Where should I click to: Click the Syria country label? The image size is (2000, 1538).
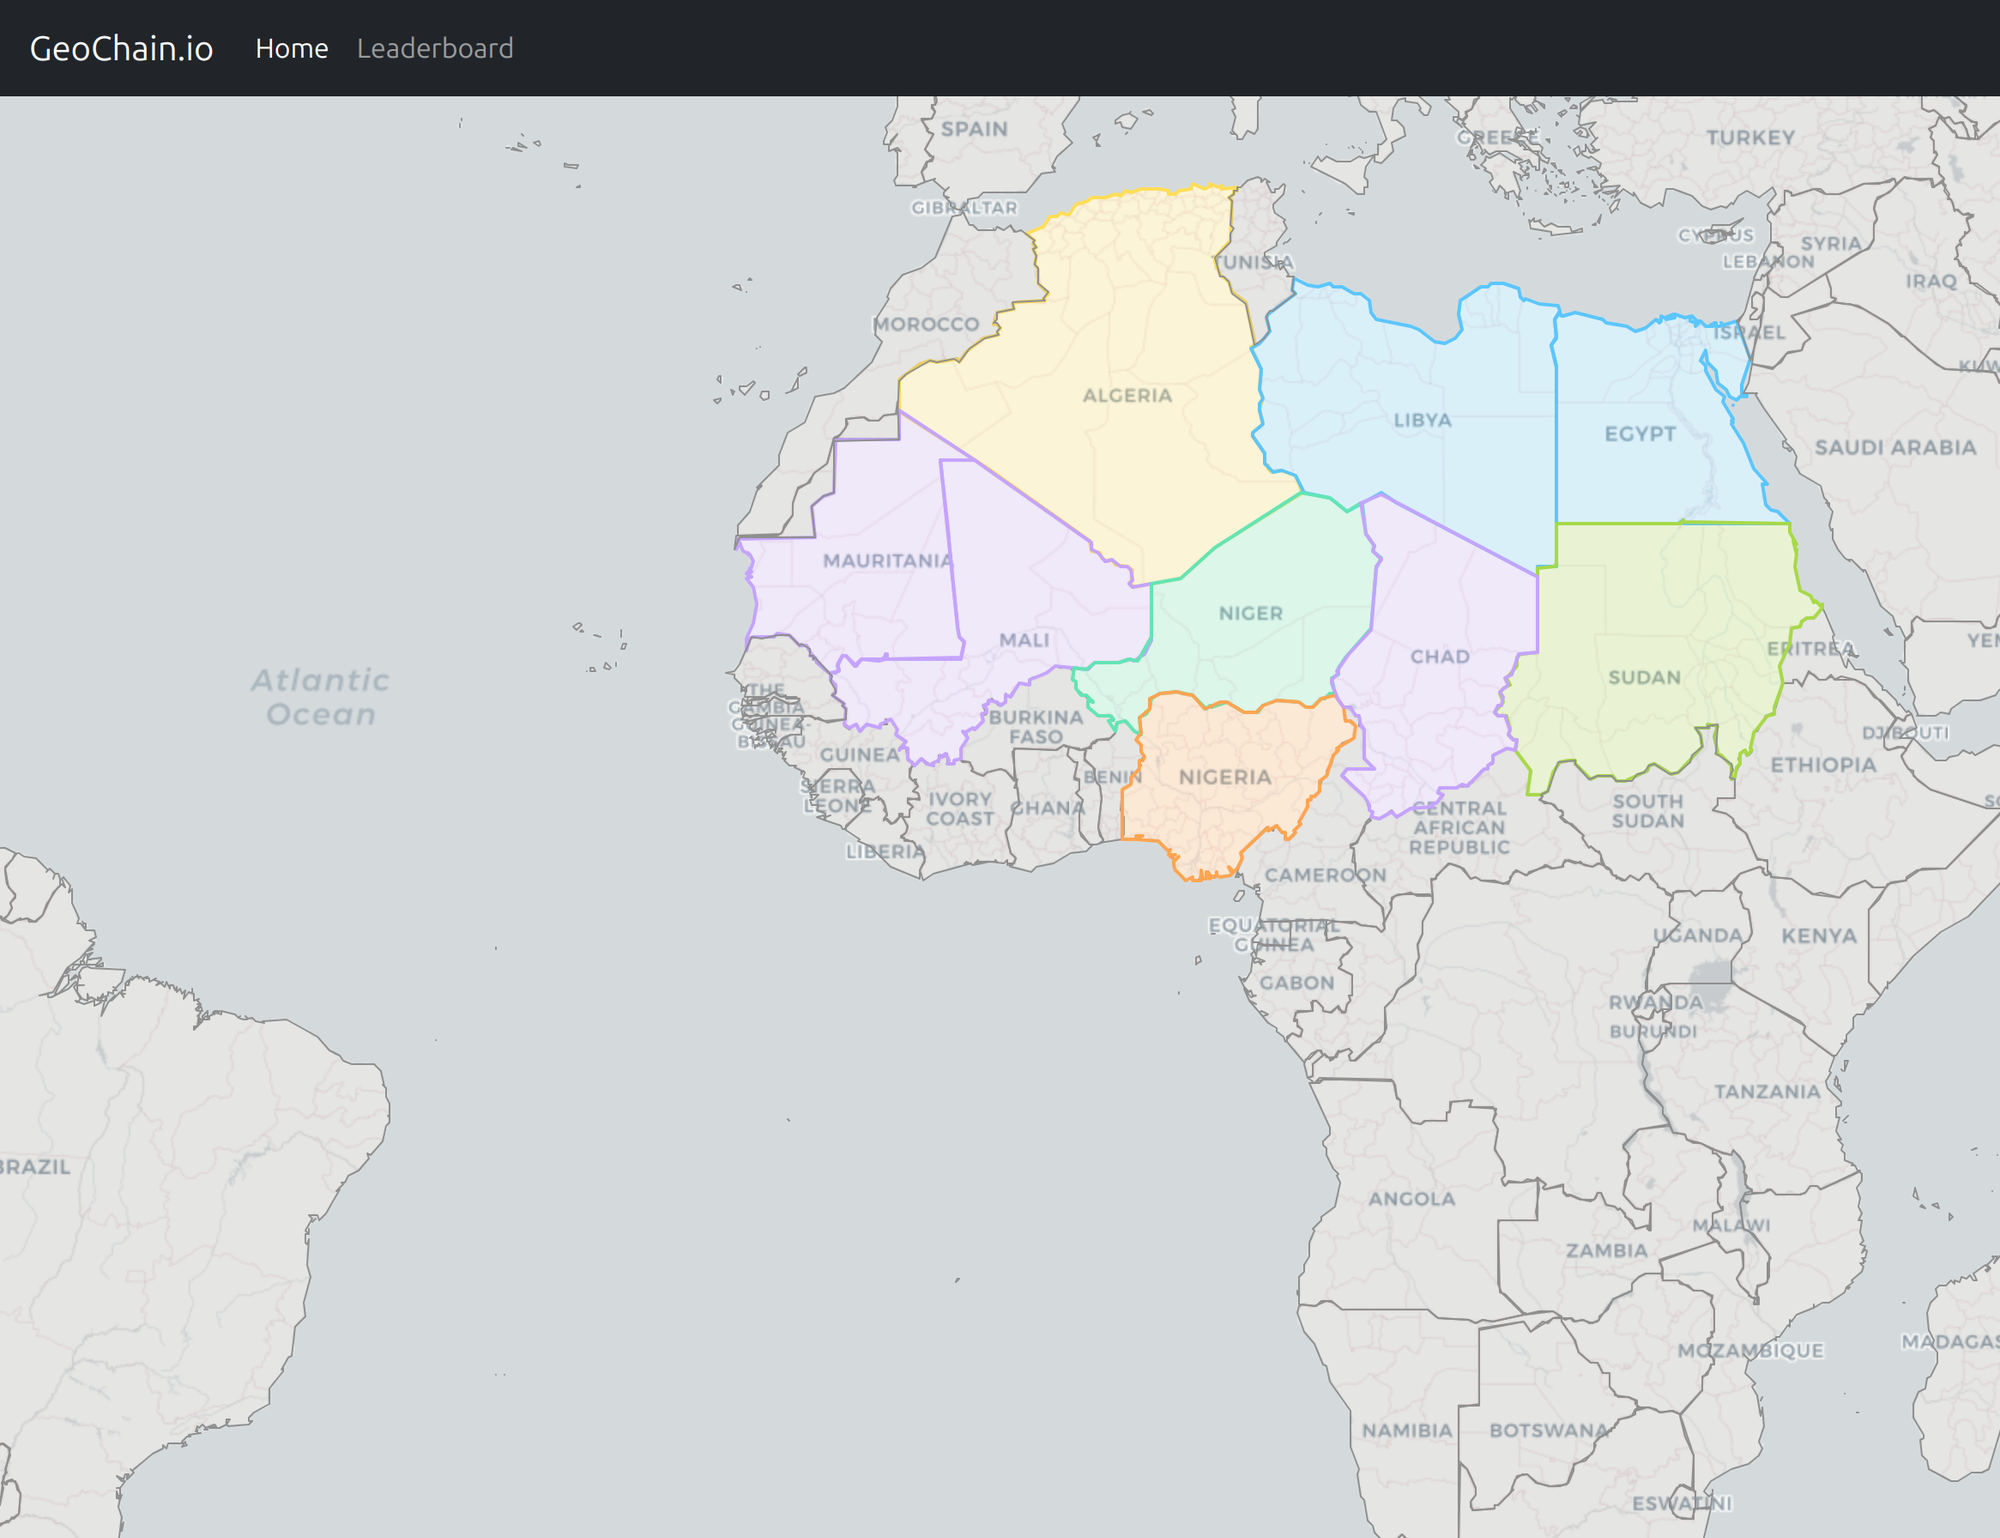(x=1831, y=243)
